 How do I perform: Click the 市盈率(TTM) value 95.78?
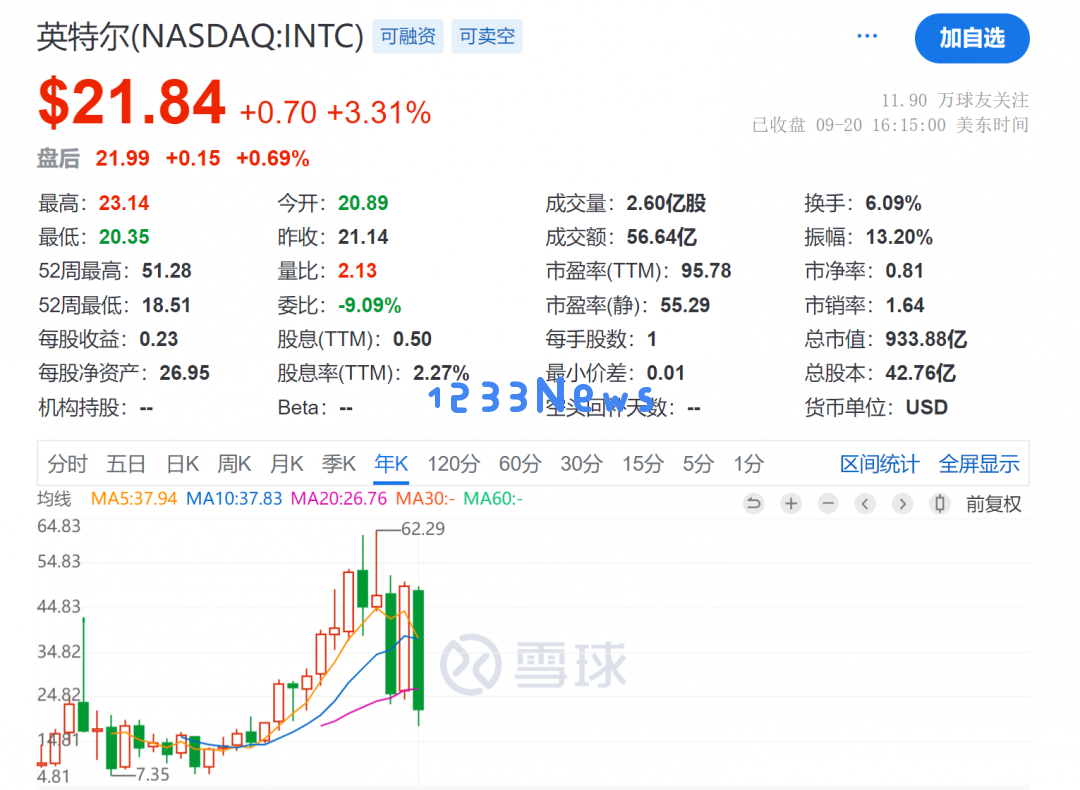(x=706, y=271)
